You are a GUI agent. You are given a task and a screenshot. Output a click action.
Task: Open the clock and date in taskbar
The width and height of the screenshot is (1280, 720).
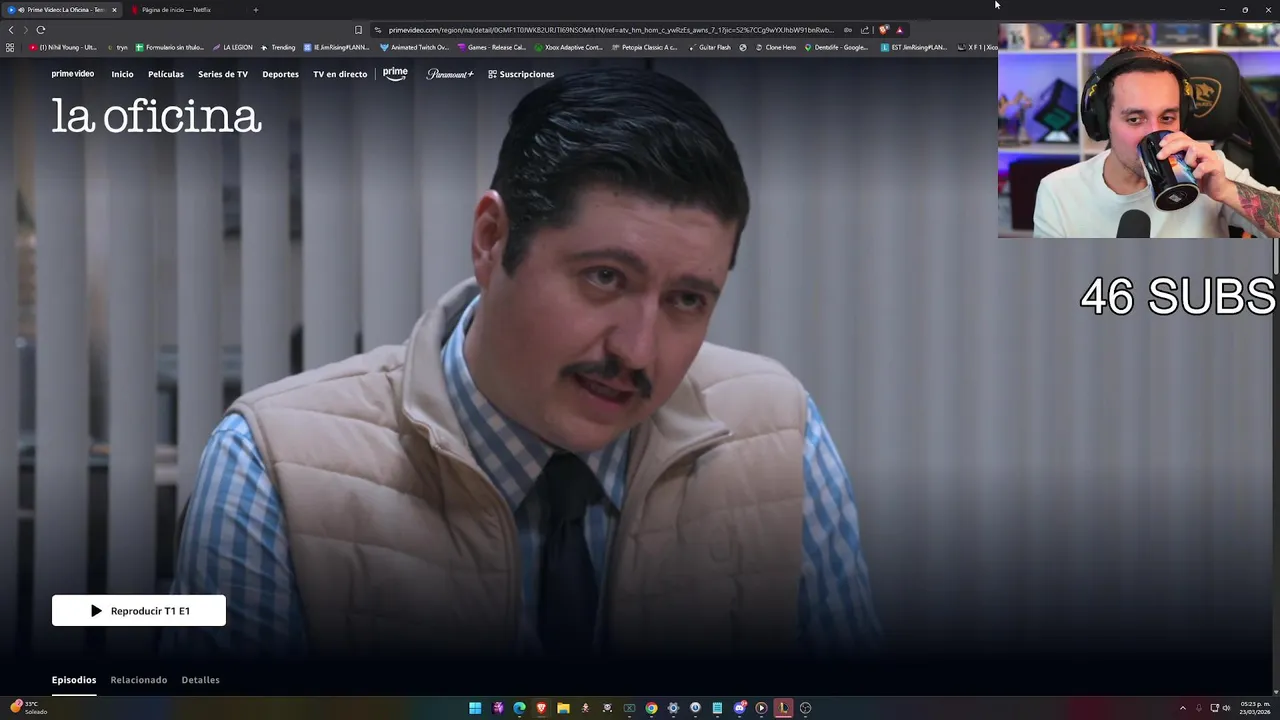(x=1255, y=708)
